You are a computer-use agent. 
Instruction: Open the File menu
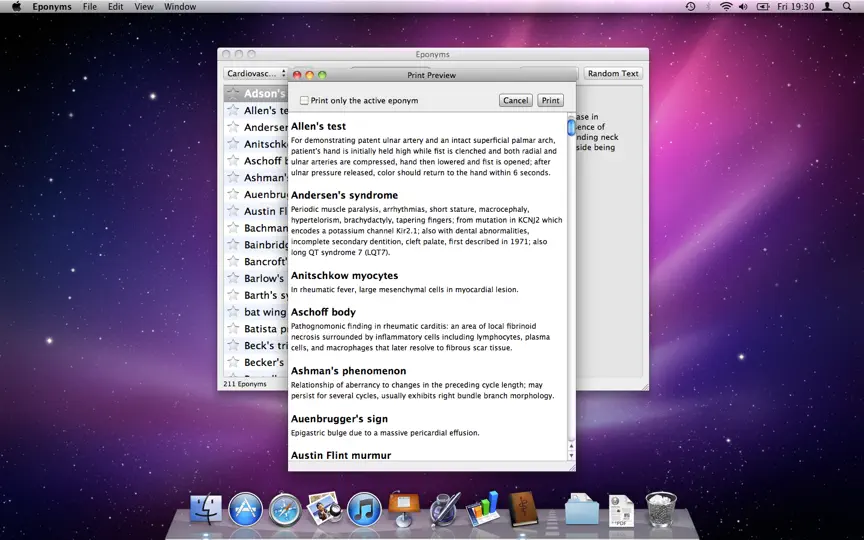click(x=90, y=7)
